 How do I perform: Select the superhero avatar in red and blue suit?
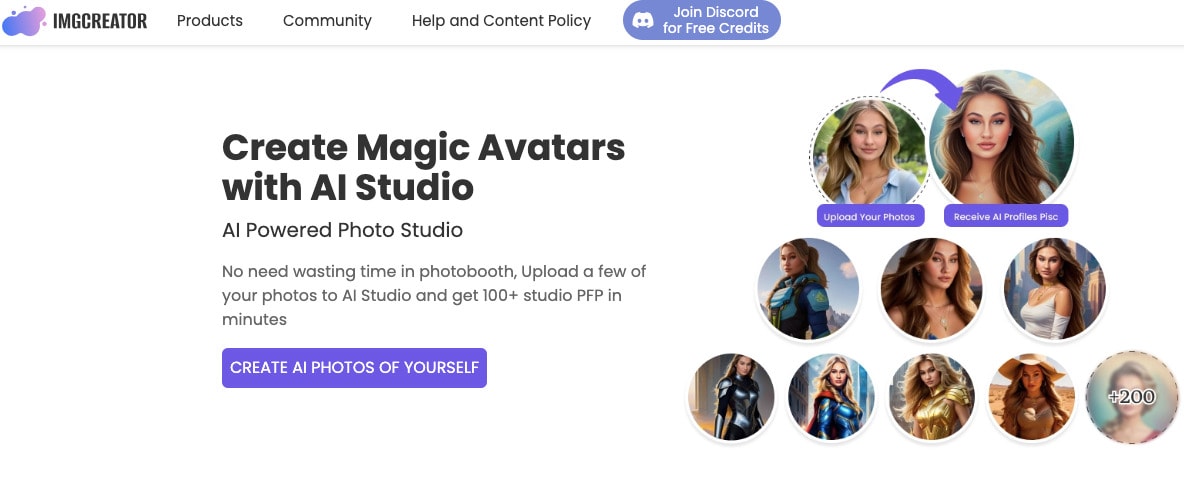click(x=831, y=397)
